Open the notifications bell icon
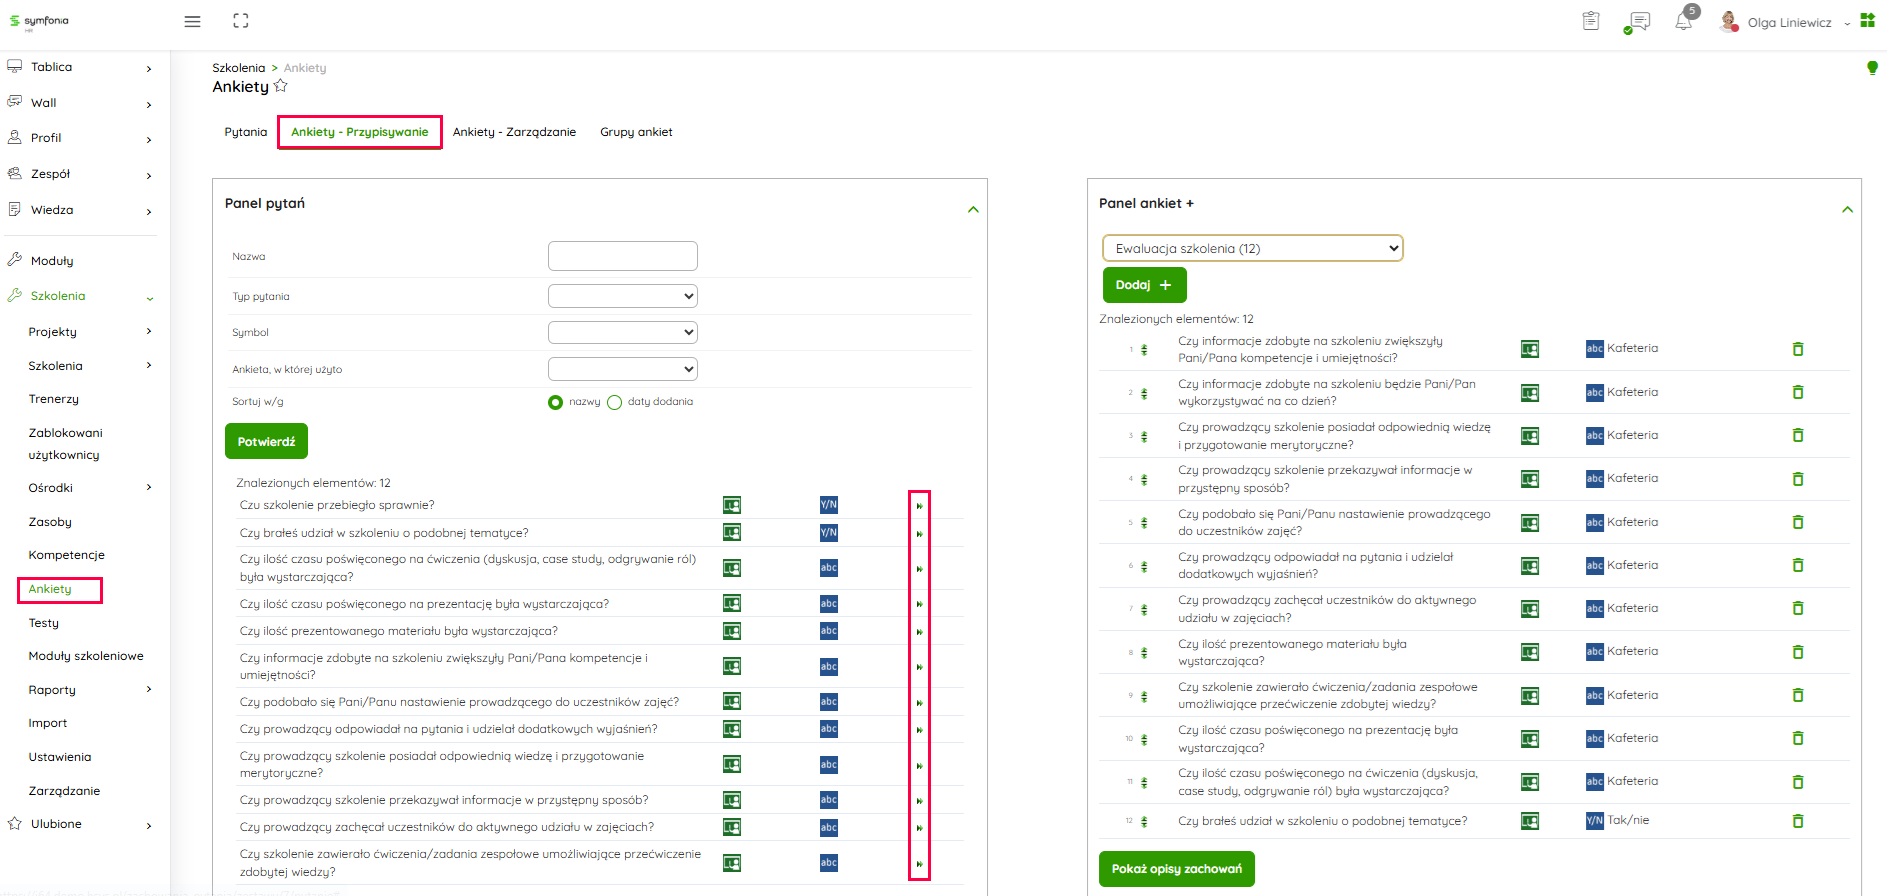The image size is (1900, 896). point(1684,22)
